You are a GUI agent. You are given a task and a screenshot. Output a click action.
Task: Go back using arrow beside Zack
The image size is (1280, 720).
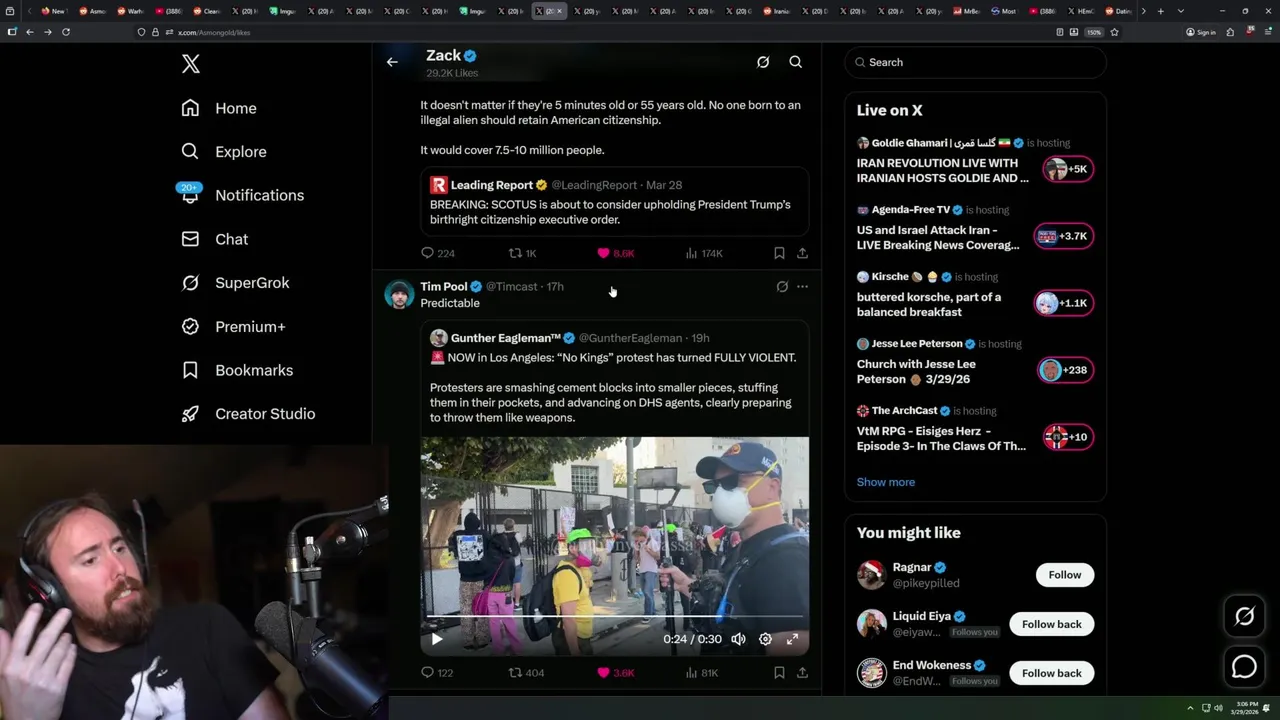(x=392, y=62)
